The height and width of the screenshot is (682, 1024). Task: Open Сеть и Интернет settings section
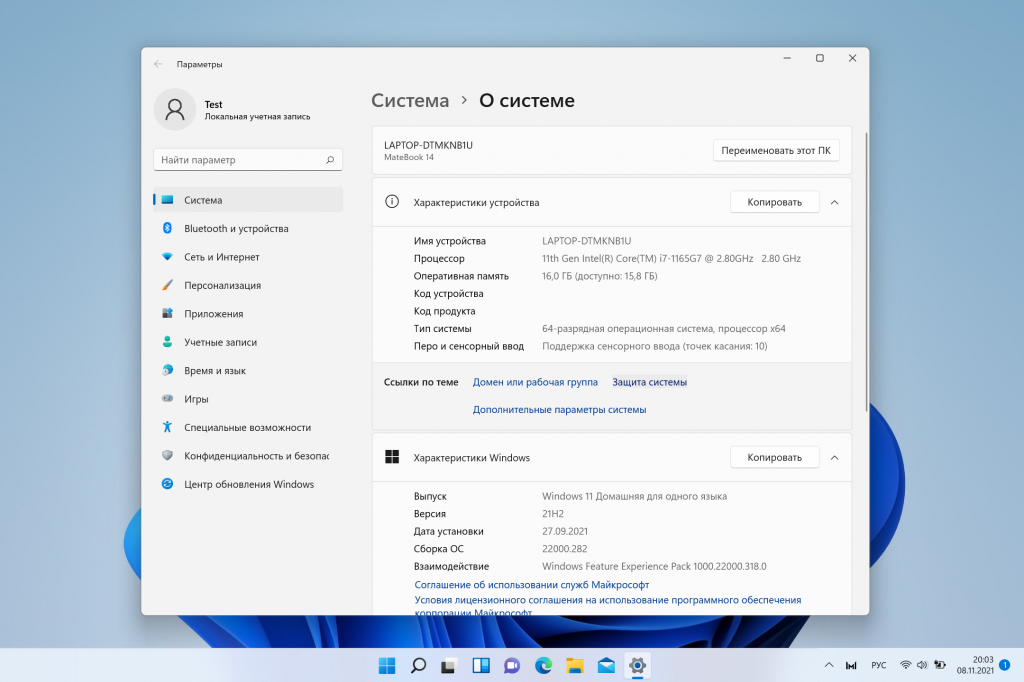(221, 257)
